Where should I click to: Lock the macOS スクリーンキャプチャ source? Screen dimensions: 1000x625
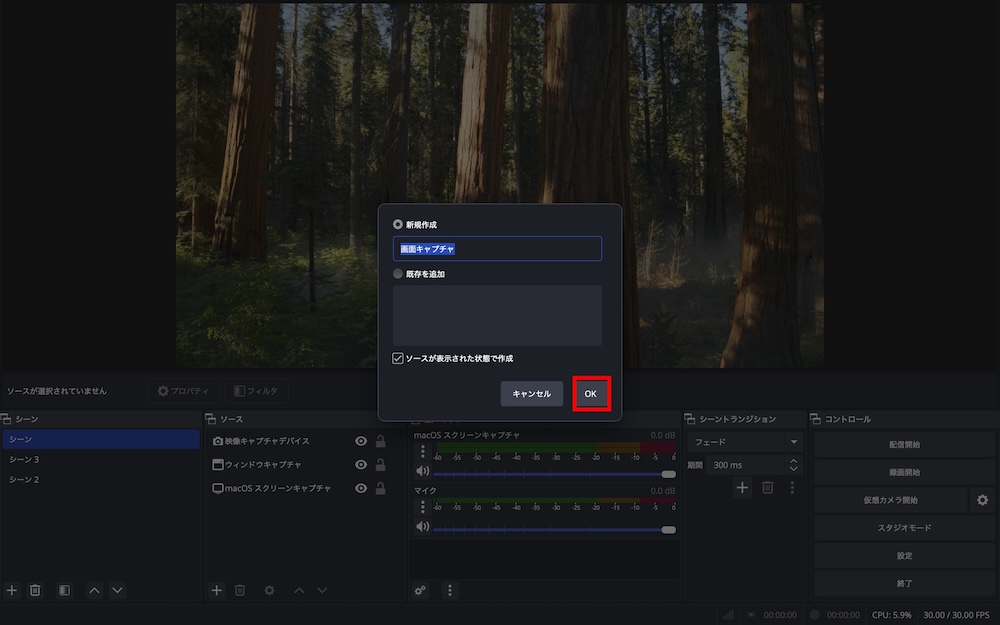point(380,489)
